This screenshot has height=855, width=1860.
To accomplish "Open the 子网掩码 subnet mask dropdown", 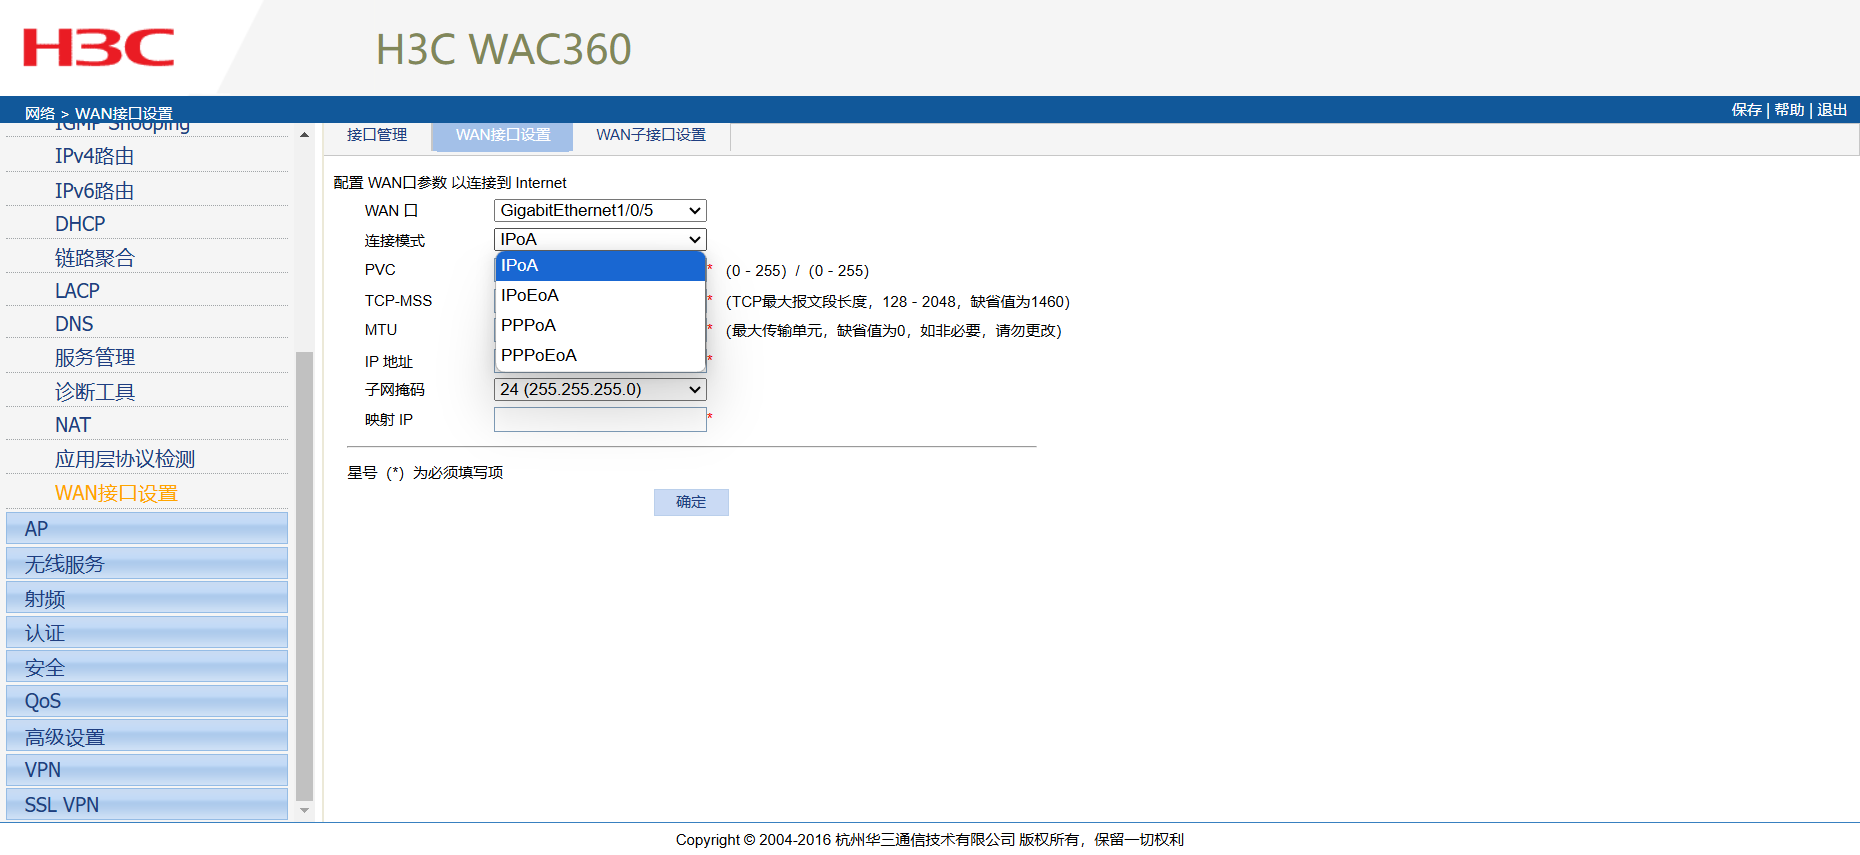I will pyautogui.click(x=600, y=389).
